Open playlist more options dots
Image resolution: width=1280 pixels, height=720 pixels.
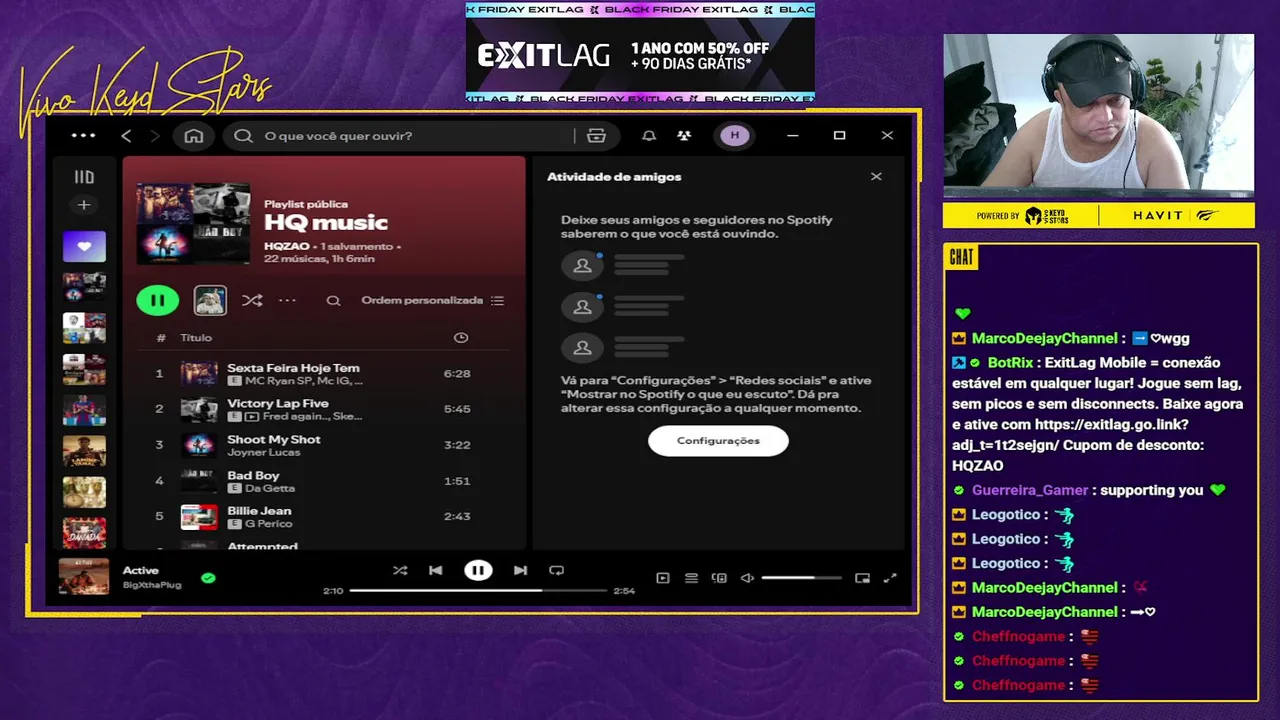click(287, 300)
